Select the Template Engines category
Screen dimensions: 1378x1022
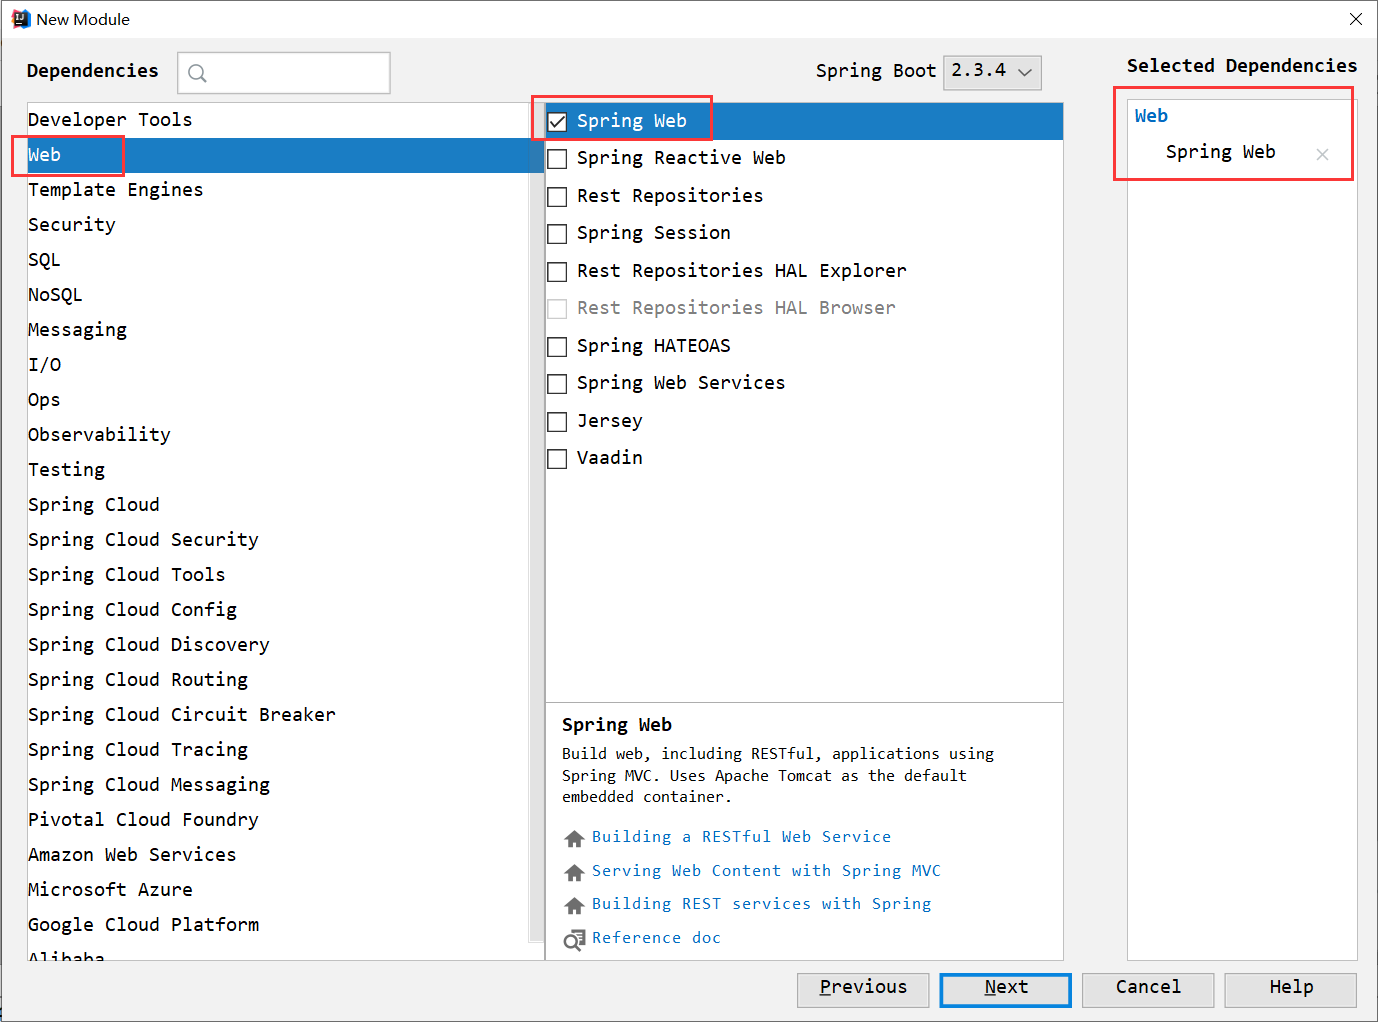click(x=278, y=190)
